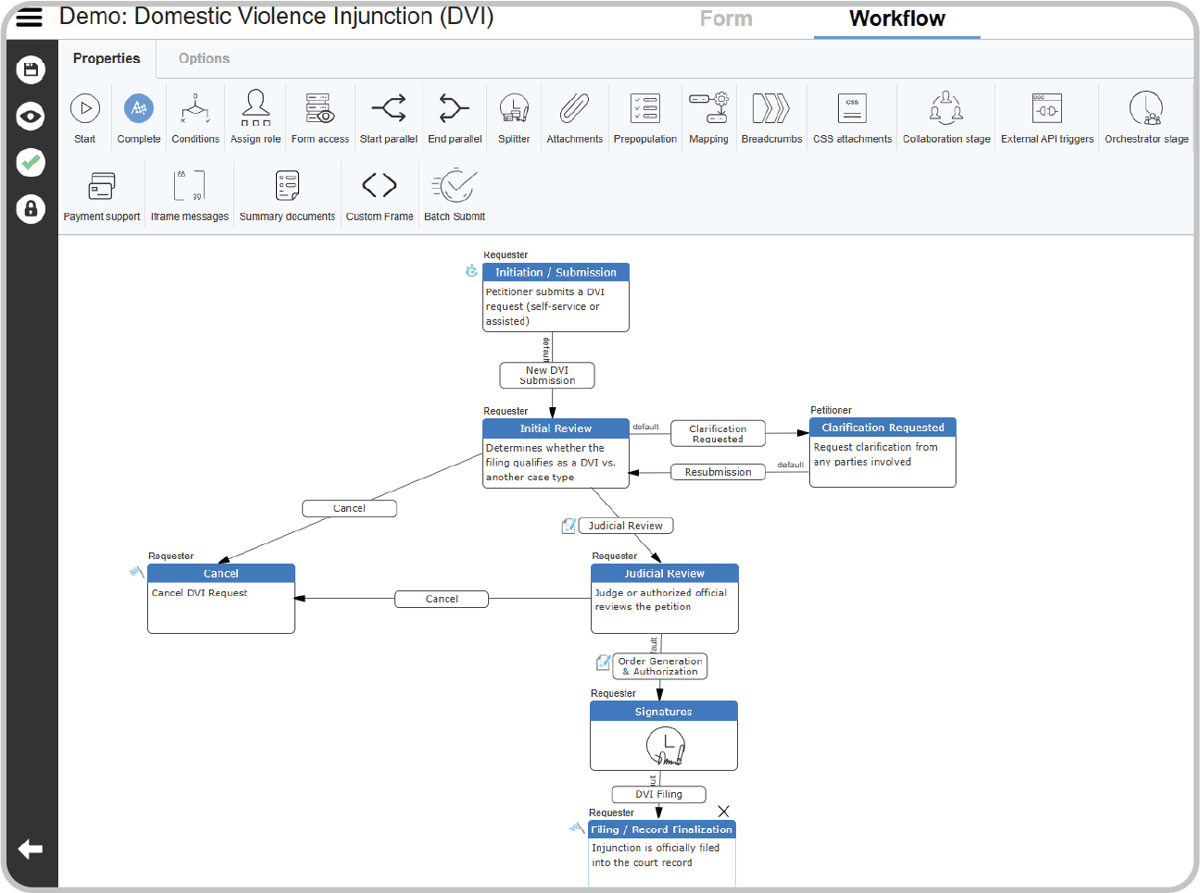This screenshot has width=1200, height=893.
Task: Toggle preview with the eye icon
Action: click(x=31, y=116)
